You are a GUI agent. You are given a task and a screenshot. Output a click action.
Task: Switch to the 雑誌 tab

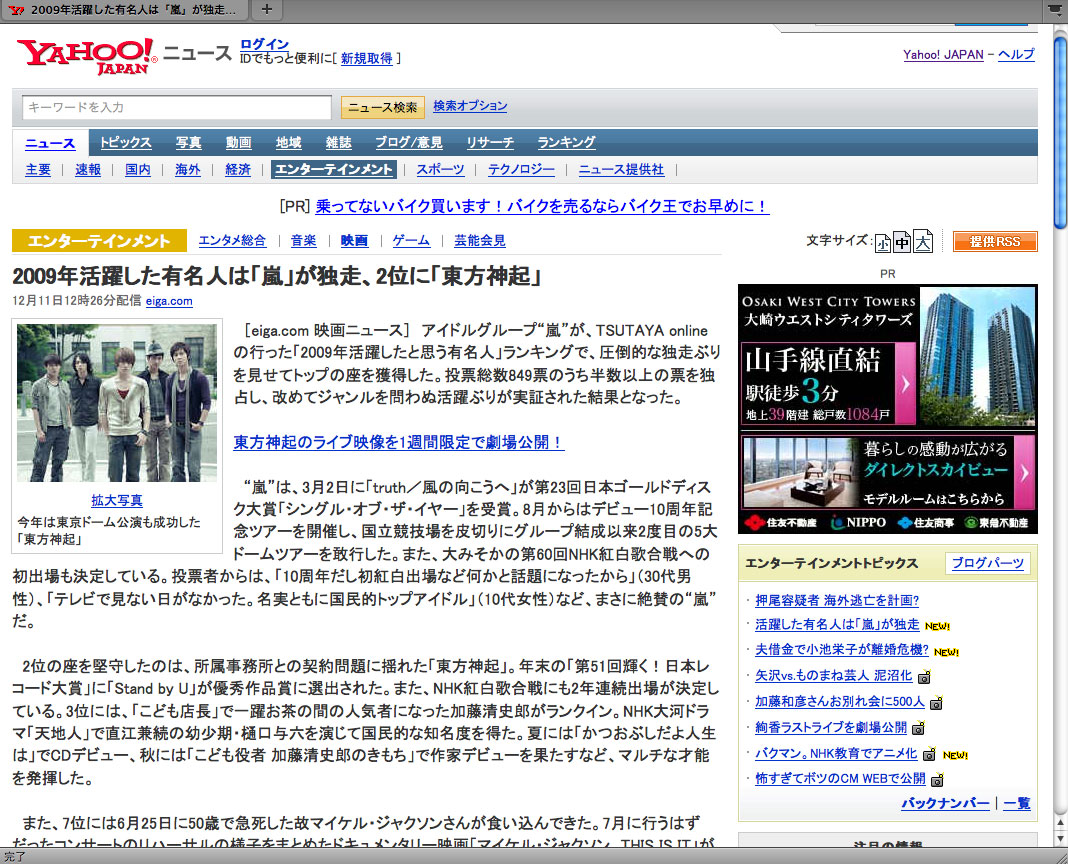pos(339,142)
